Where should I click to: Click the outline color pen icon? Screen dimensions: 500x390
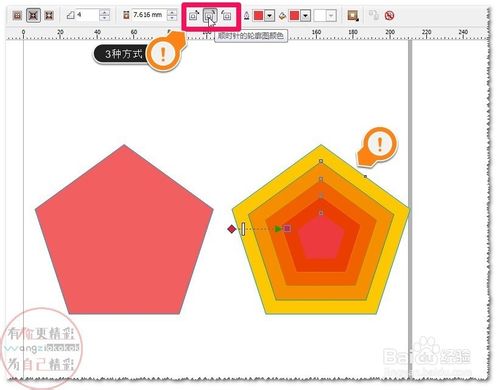click(246, 15)
